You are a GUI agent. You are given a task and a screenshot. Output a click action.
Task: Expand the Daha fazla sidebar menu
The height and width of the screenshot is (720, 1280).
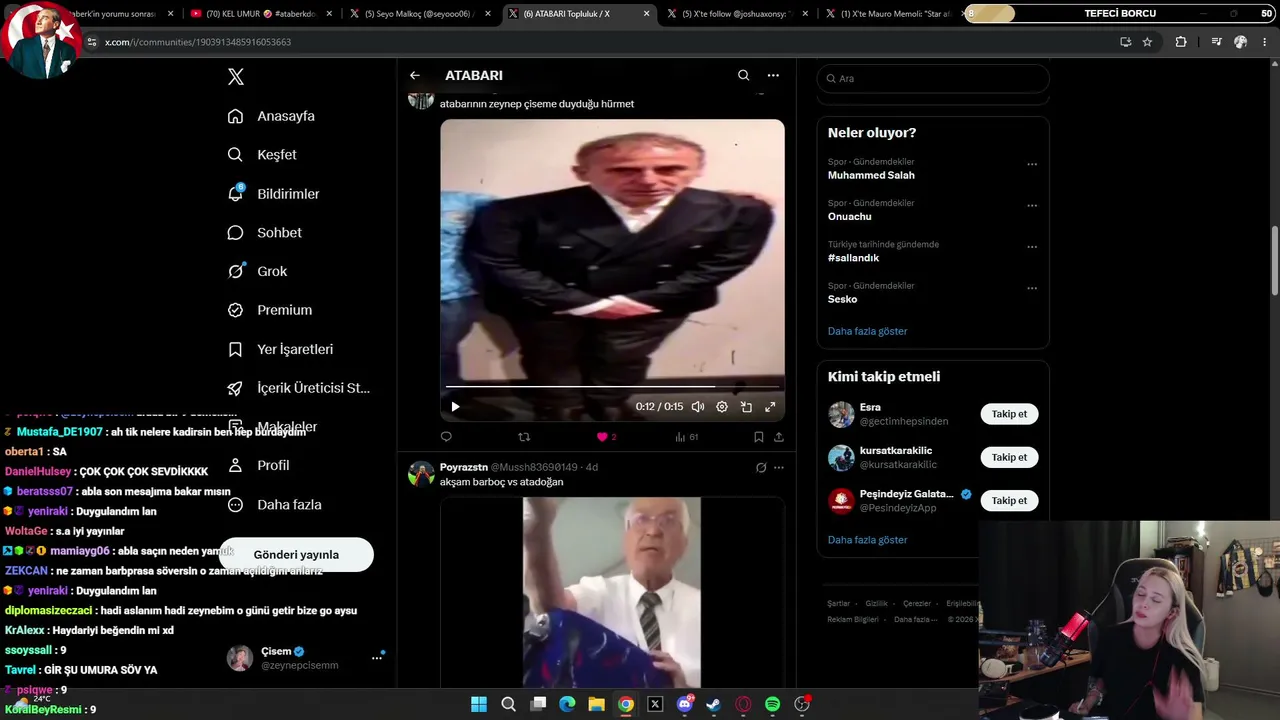274,505
